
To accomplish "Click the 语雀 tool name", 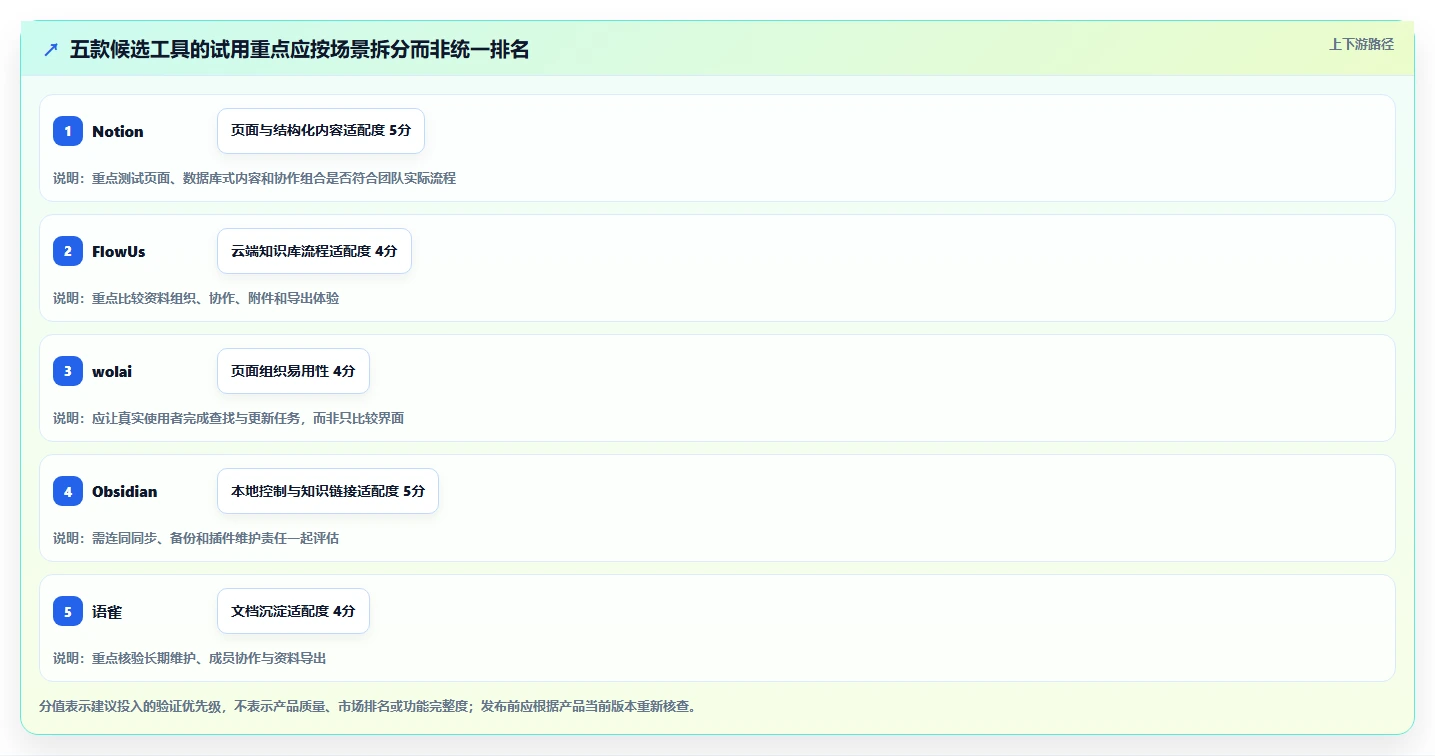I will click(107, 611).
